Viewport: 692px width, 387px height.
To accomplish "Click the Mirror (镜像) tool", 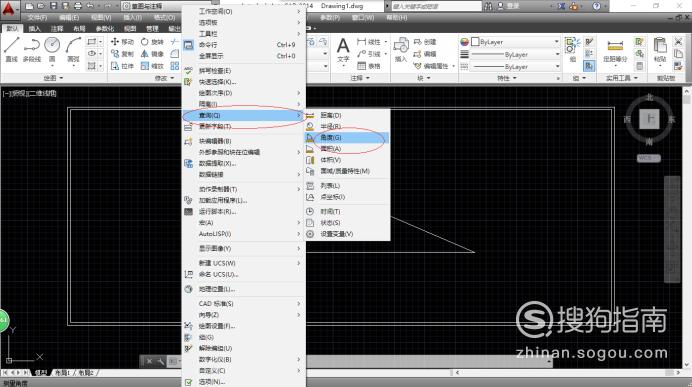I will pyautogui.click(x=152, y=54).
